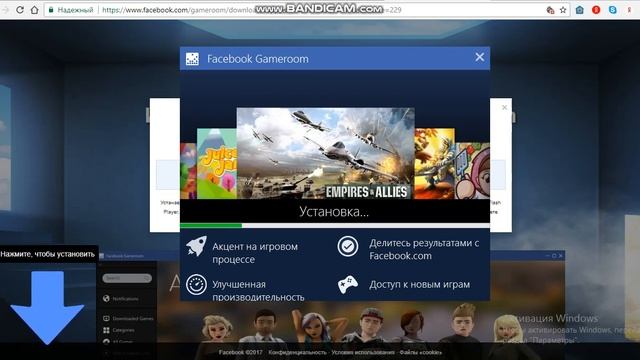Screen dimensions: 640x360
Task: Open the Skype extension icon
Action: [613, 10]
